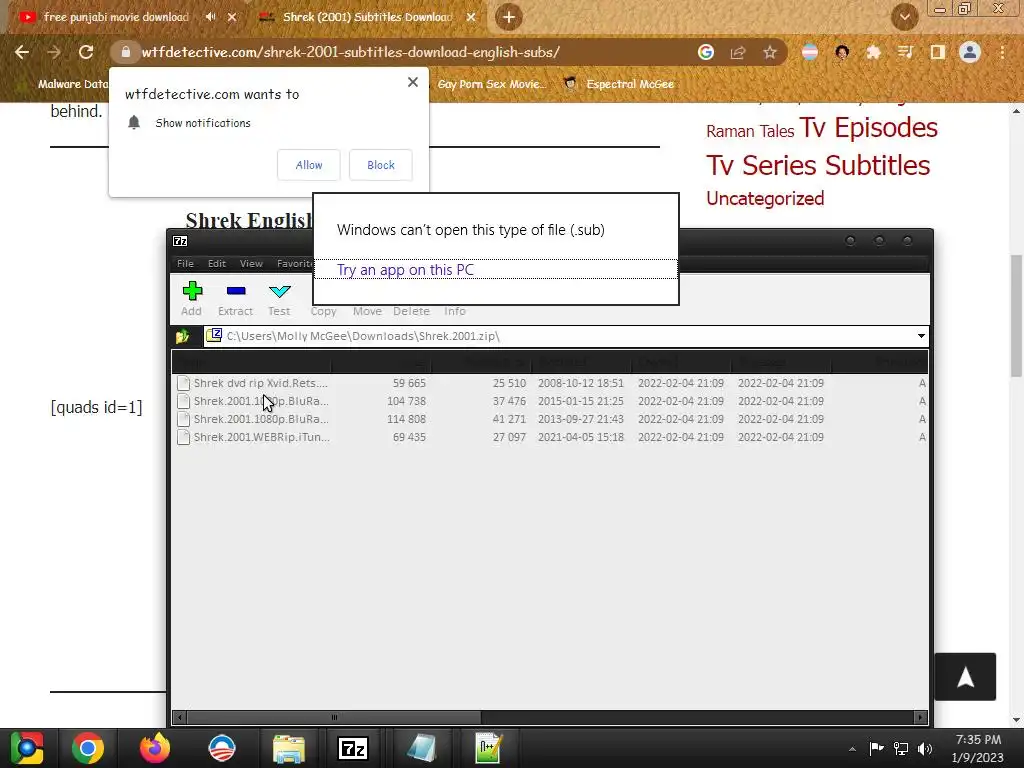
Task: Click the share page icon
Action: (738, 52)
